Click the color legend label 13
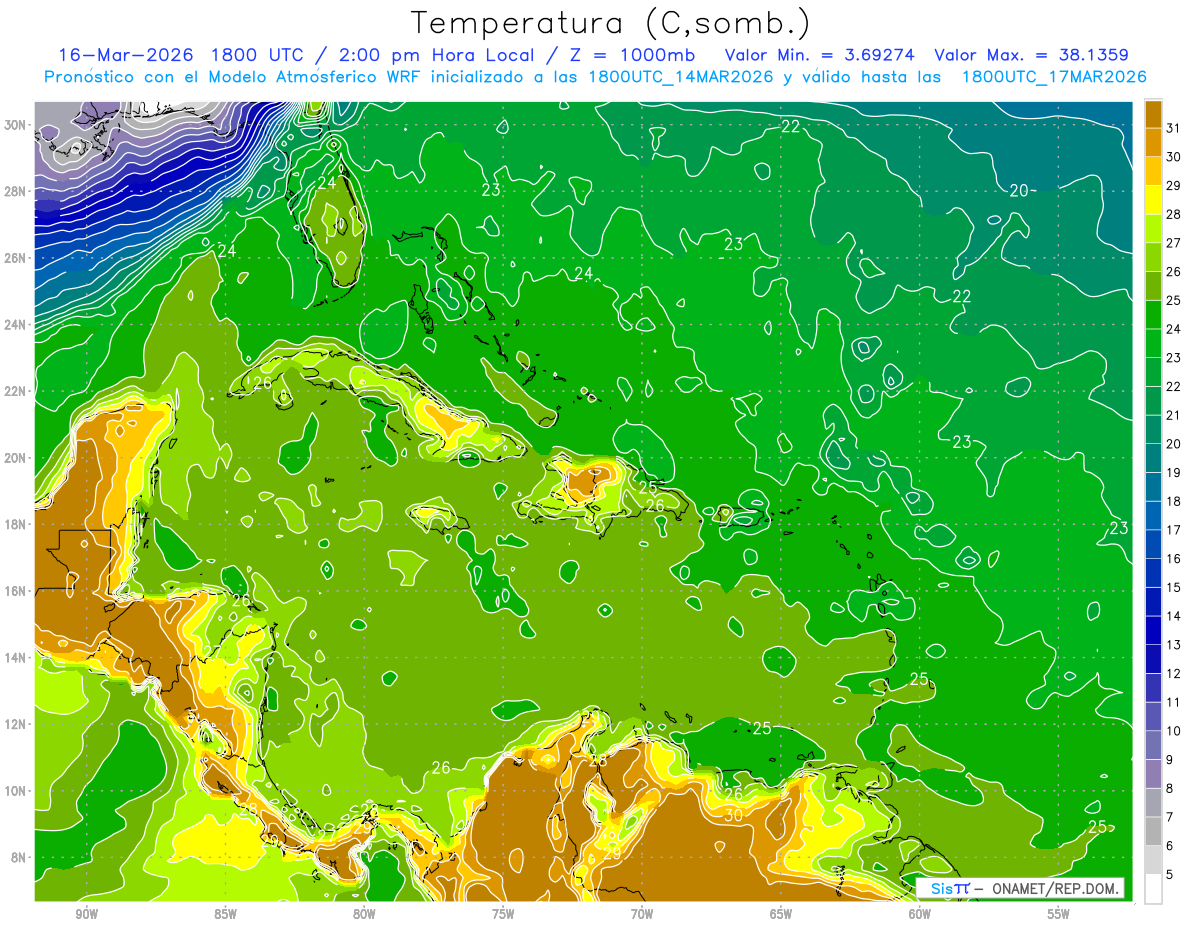The width and height of the screenshot is (1200, 927). [x=1173, y=645]
